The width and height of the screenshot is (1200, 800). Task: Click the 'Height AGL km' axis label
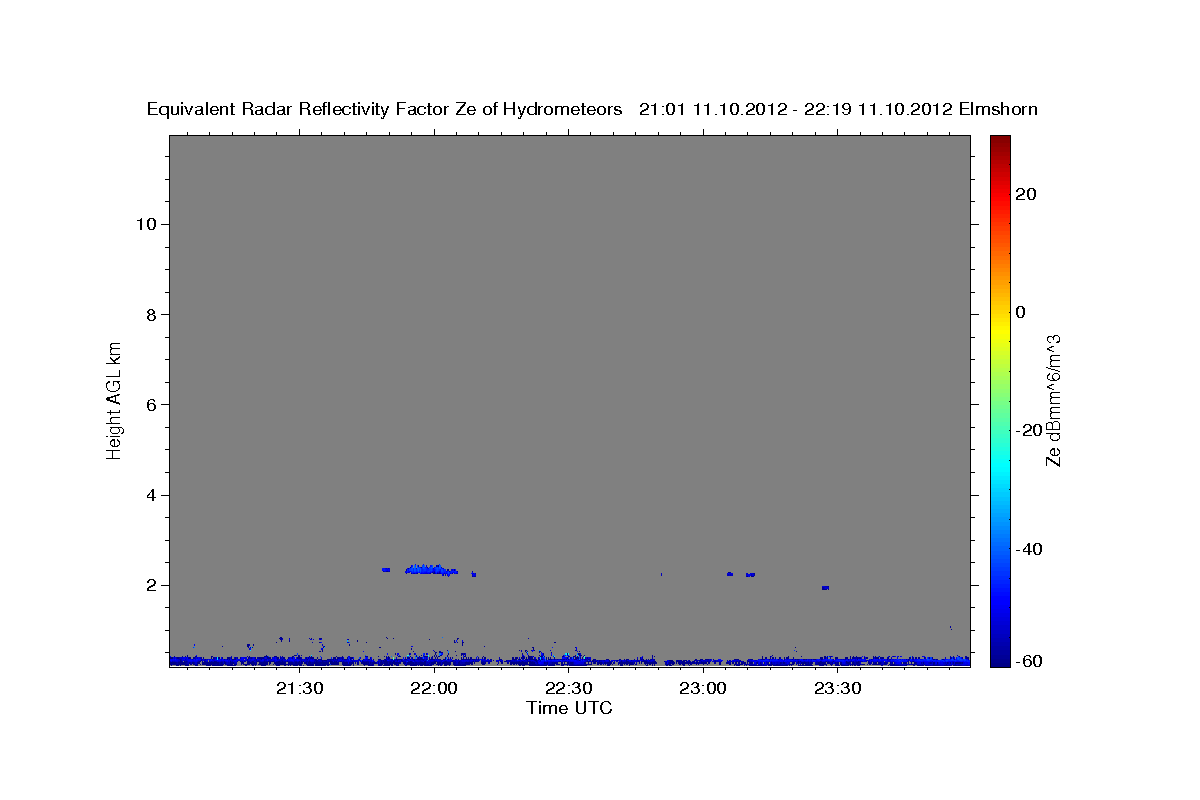click(114, 399)
